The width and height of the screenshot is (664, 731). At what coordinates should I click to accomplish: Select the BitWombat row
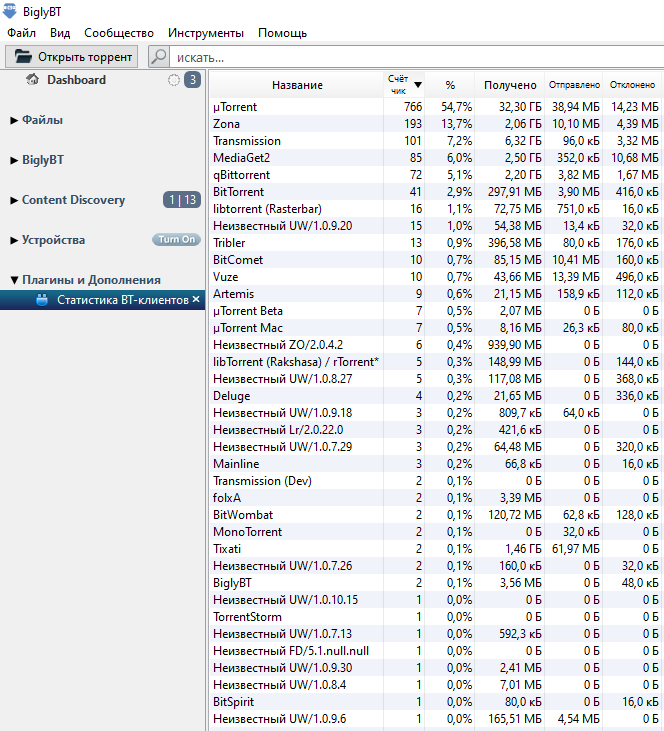436,515
